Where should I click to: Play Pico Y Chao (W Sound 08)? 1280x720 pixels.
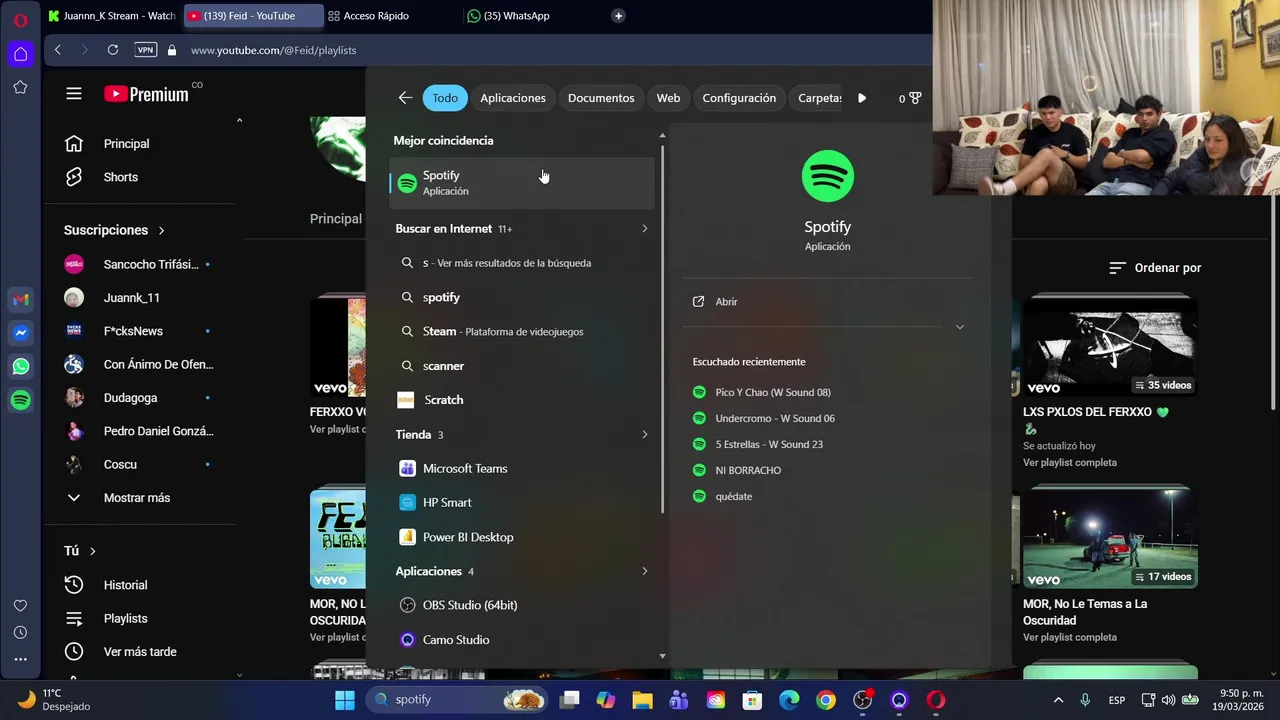[772, 392]
